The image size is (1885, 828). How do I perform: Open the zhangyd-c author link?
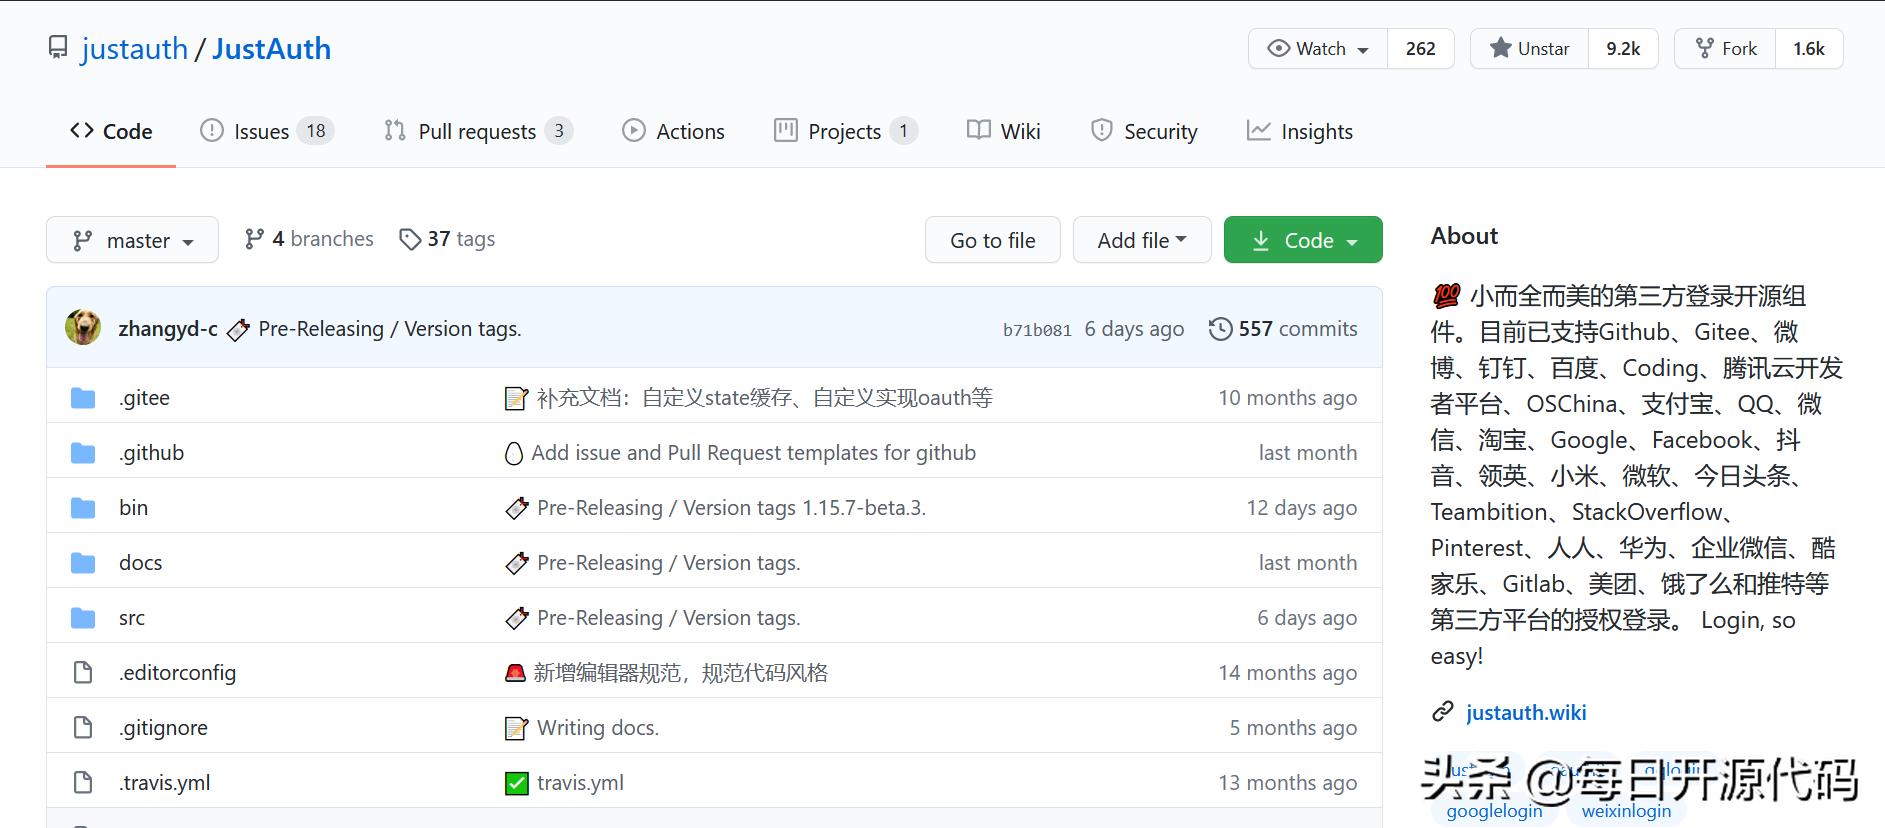[168, 329]
